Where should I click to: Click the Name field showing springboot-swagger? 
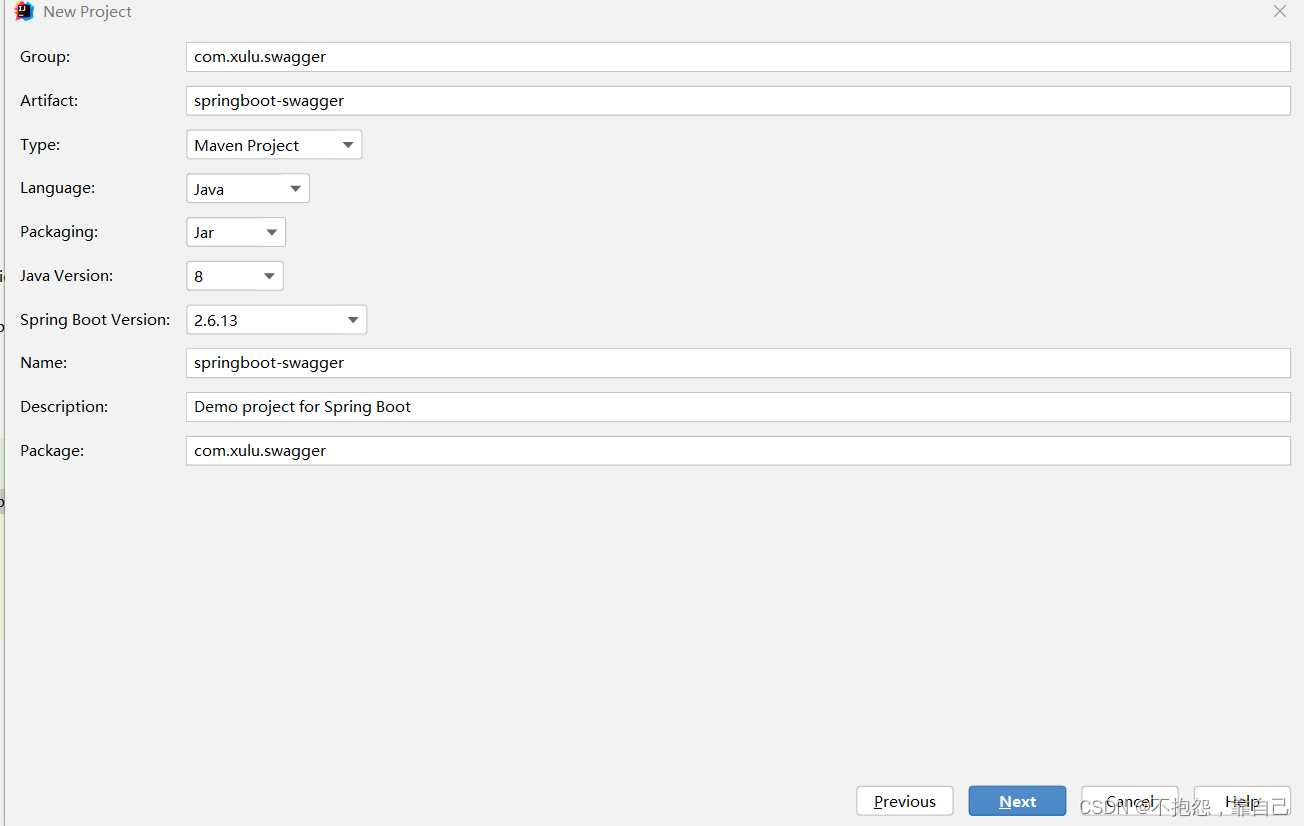(x=700, y=362)
